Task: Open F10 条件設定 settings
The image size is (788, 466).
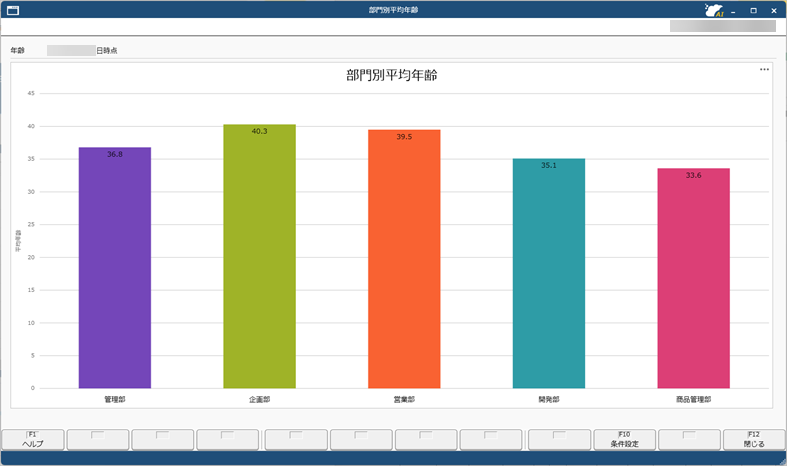Action: click(x=624, y=439)
